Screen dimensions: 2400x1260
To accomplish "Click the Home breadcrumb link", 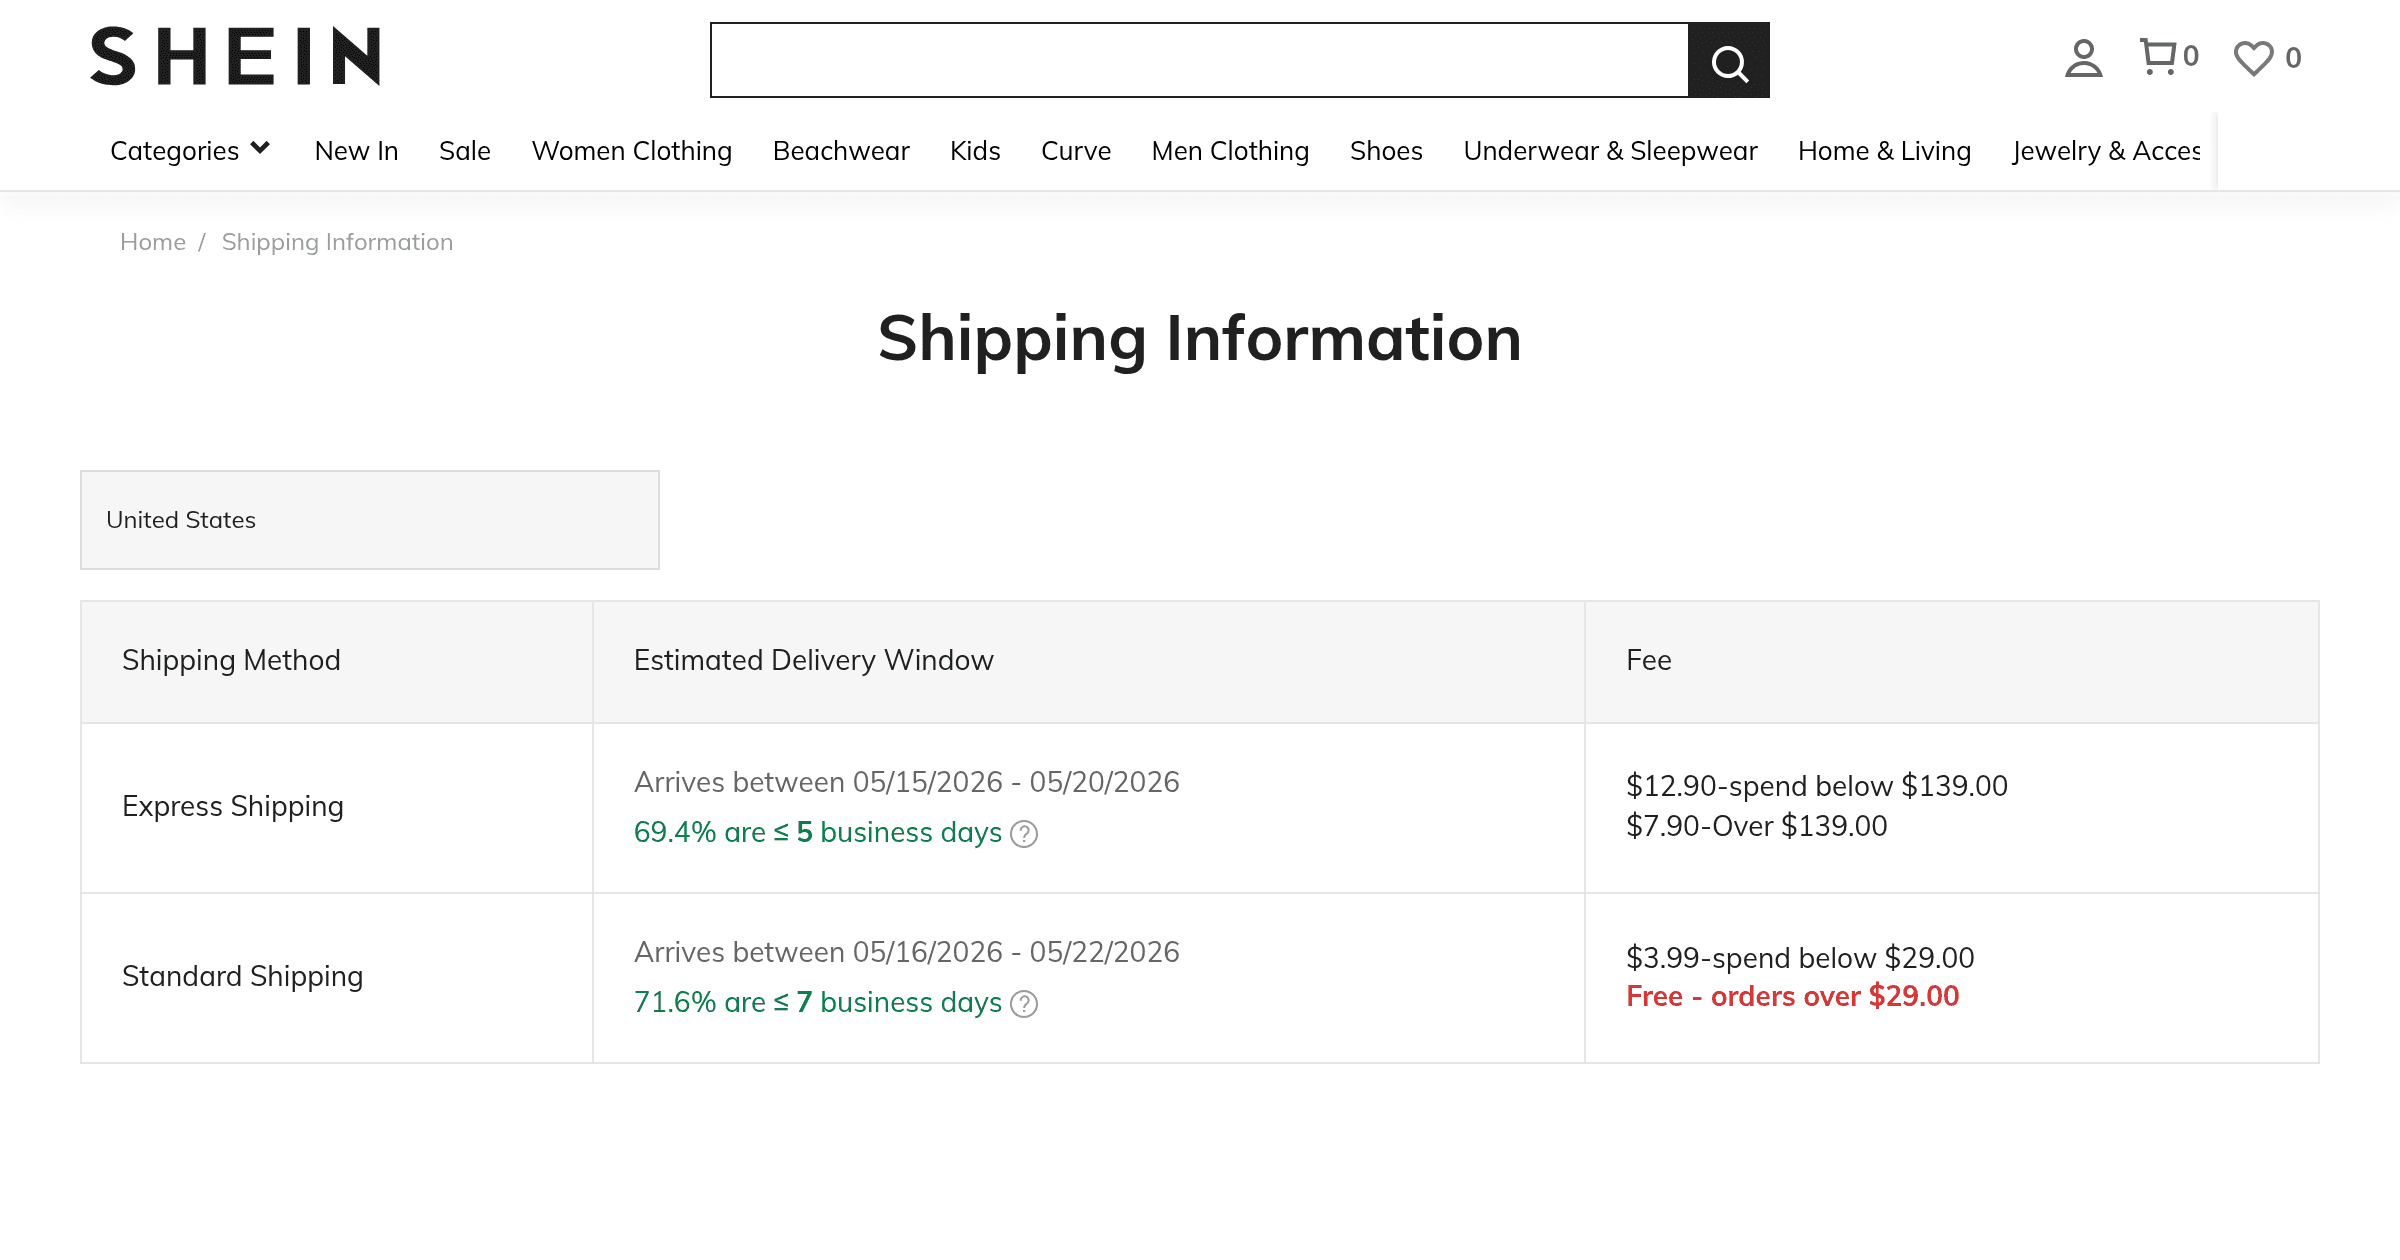I will (x=153, y=242).
